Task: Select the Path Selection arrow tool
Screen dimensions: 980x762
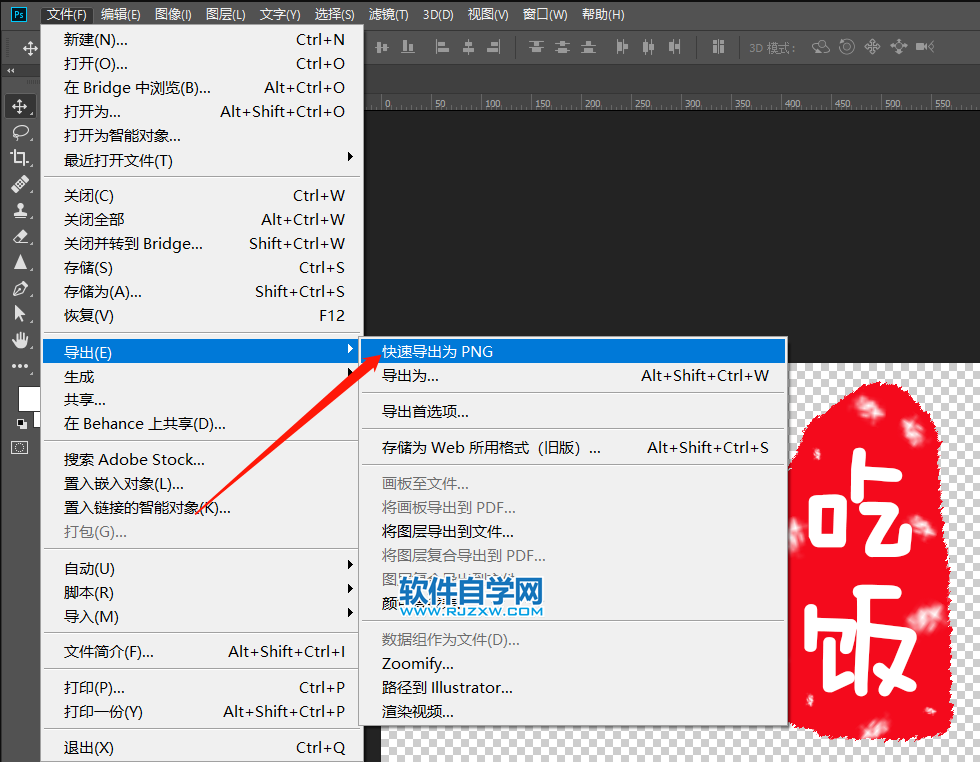Action: click(x=20, y=314)
